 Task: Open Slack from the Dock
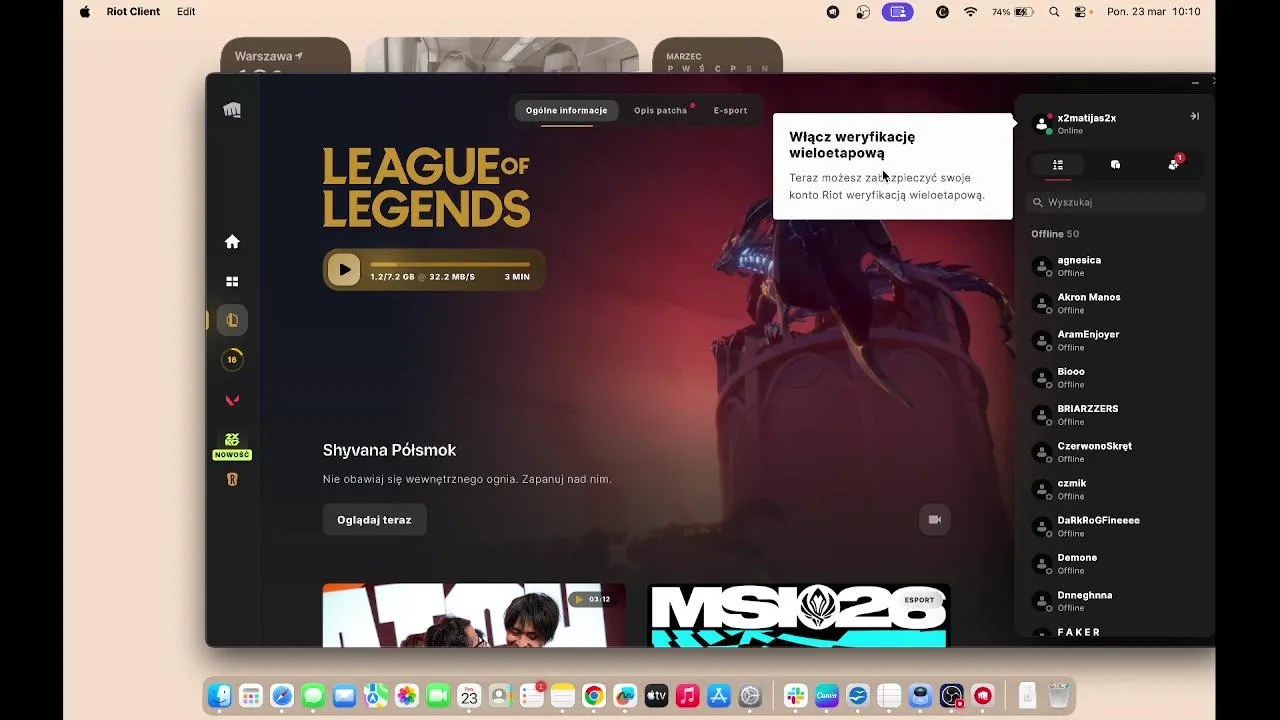[x=796, y=696]
